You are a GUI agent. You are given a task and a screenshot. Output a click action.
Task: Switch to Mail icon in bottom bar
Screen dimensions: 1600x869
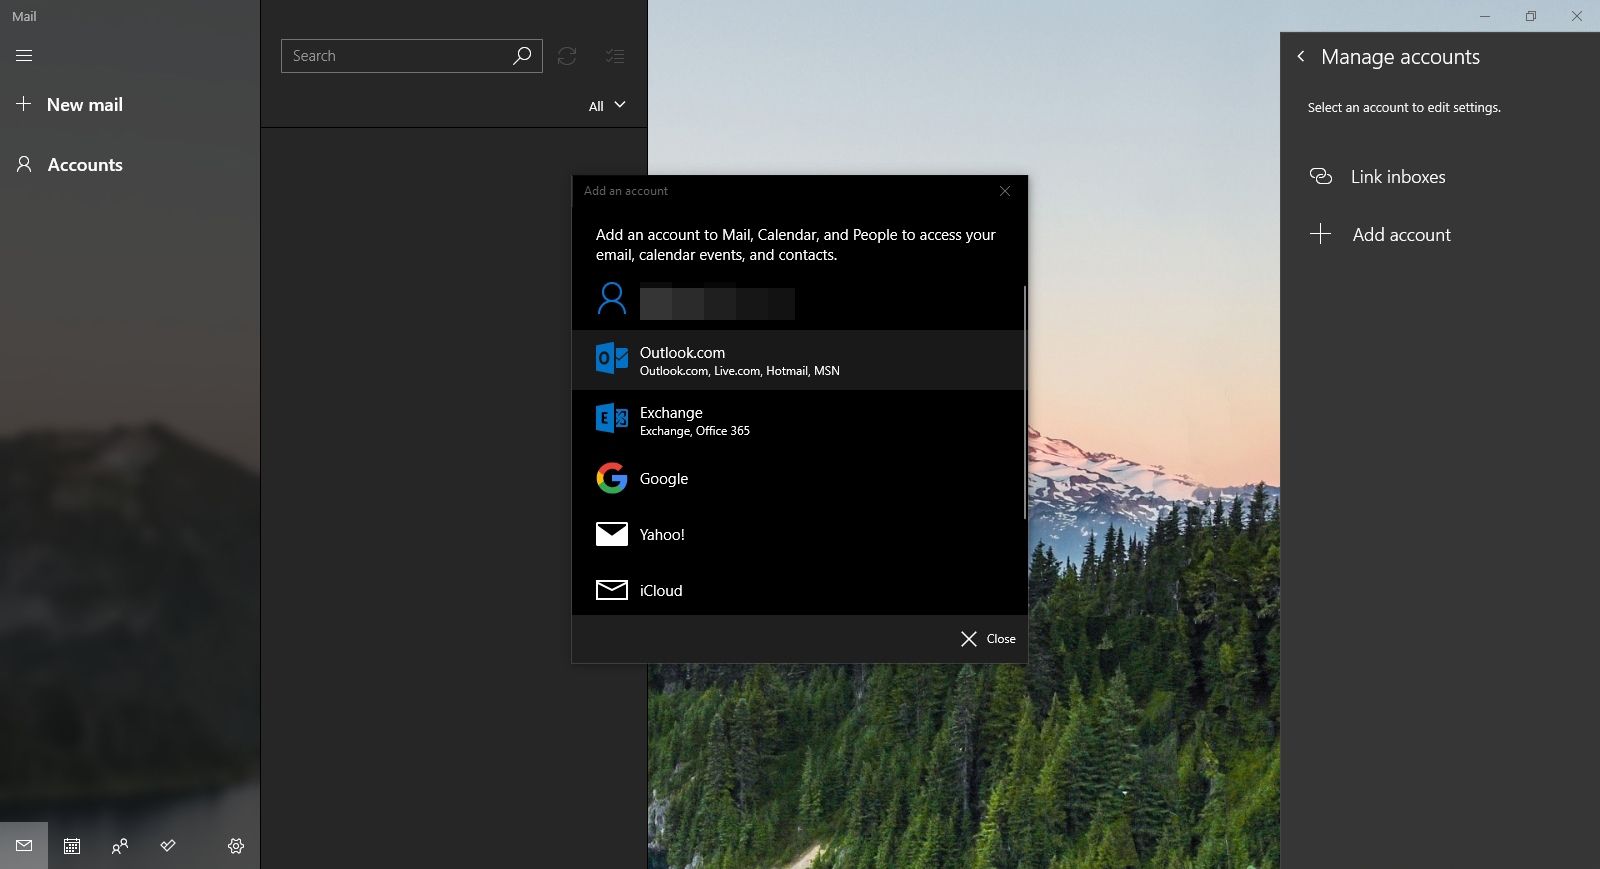(x=24, y=846)
